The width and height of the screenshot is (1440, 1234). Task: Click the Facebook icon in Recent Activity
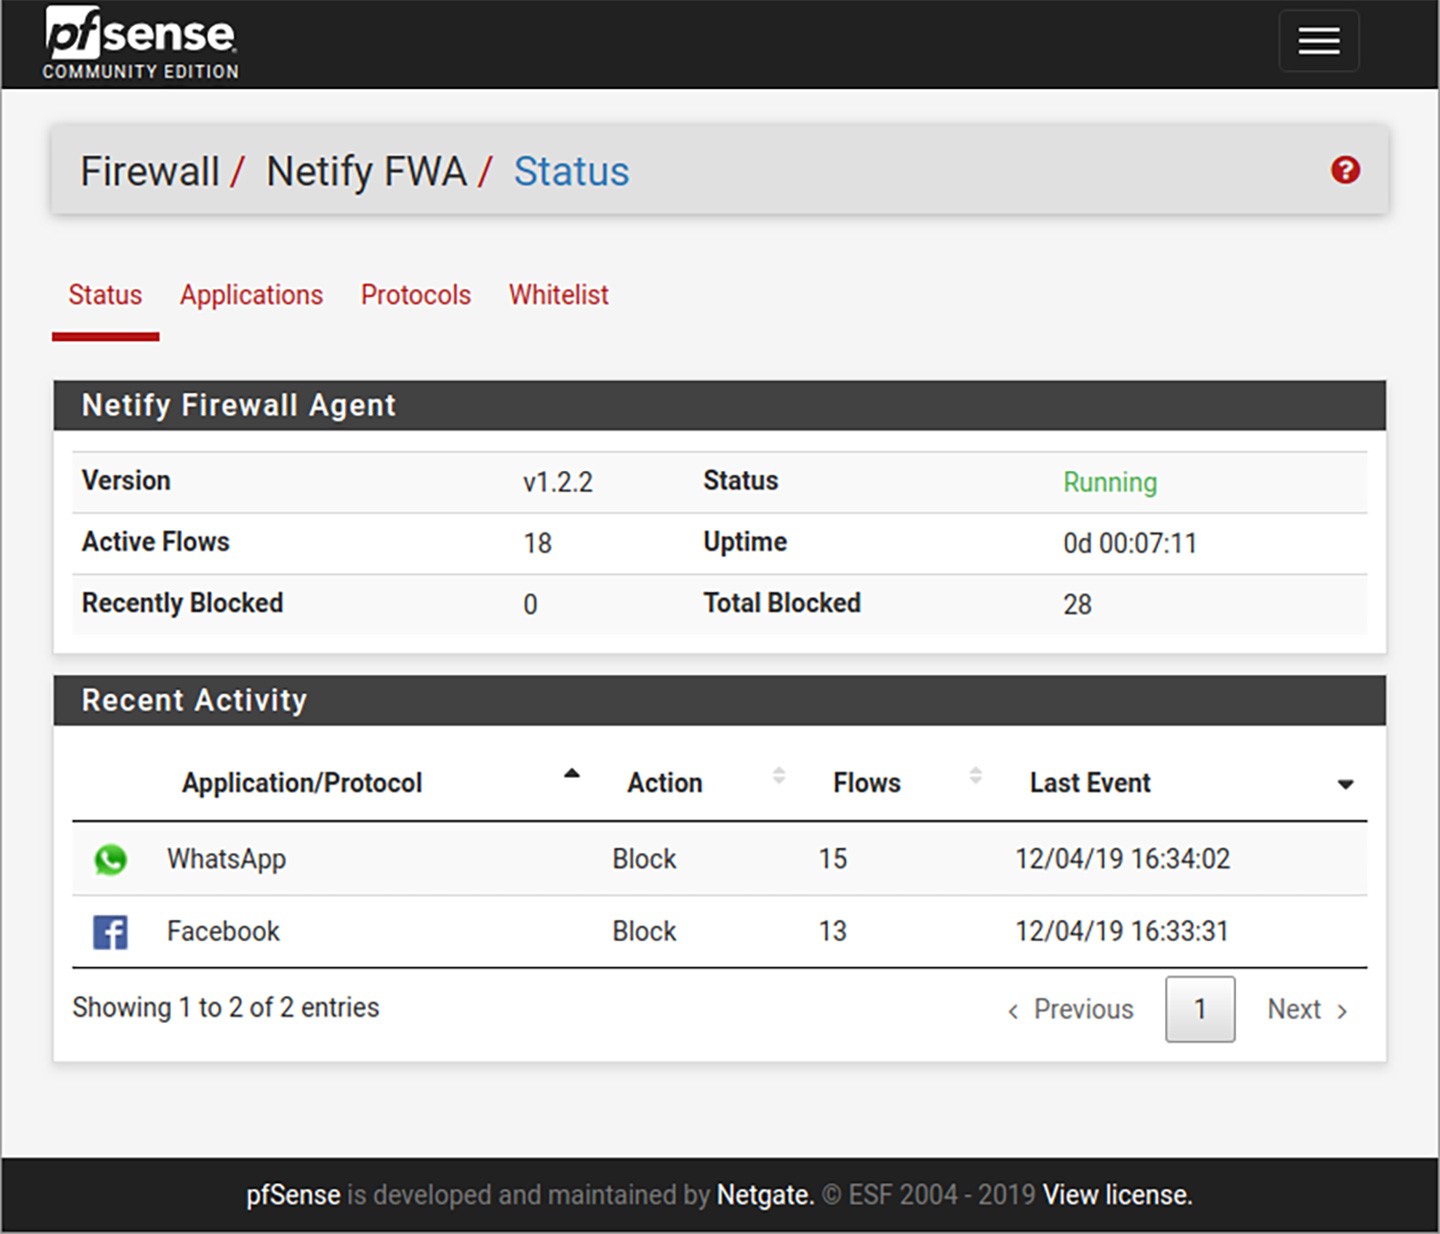click(x=110, y=932)
